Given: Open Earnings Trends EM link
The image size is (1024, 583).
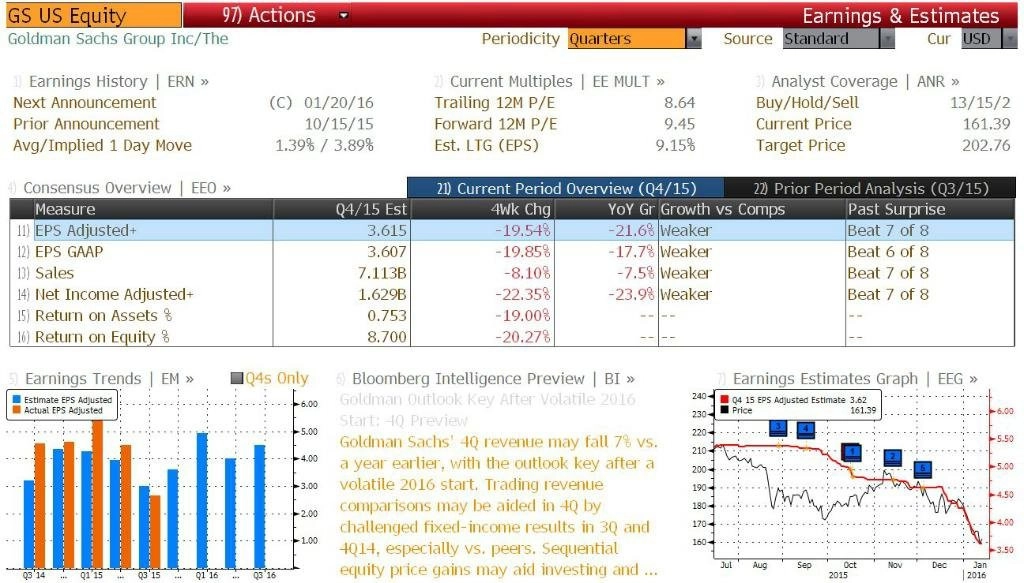Looking at the screenshot, I should click(x=109, y=379).
